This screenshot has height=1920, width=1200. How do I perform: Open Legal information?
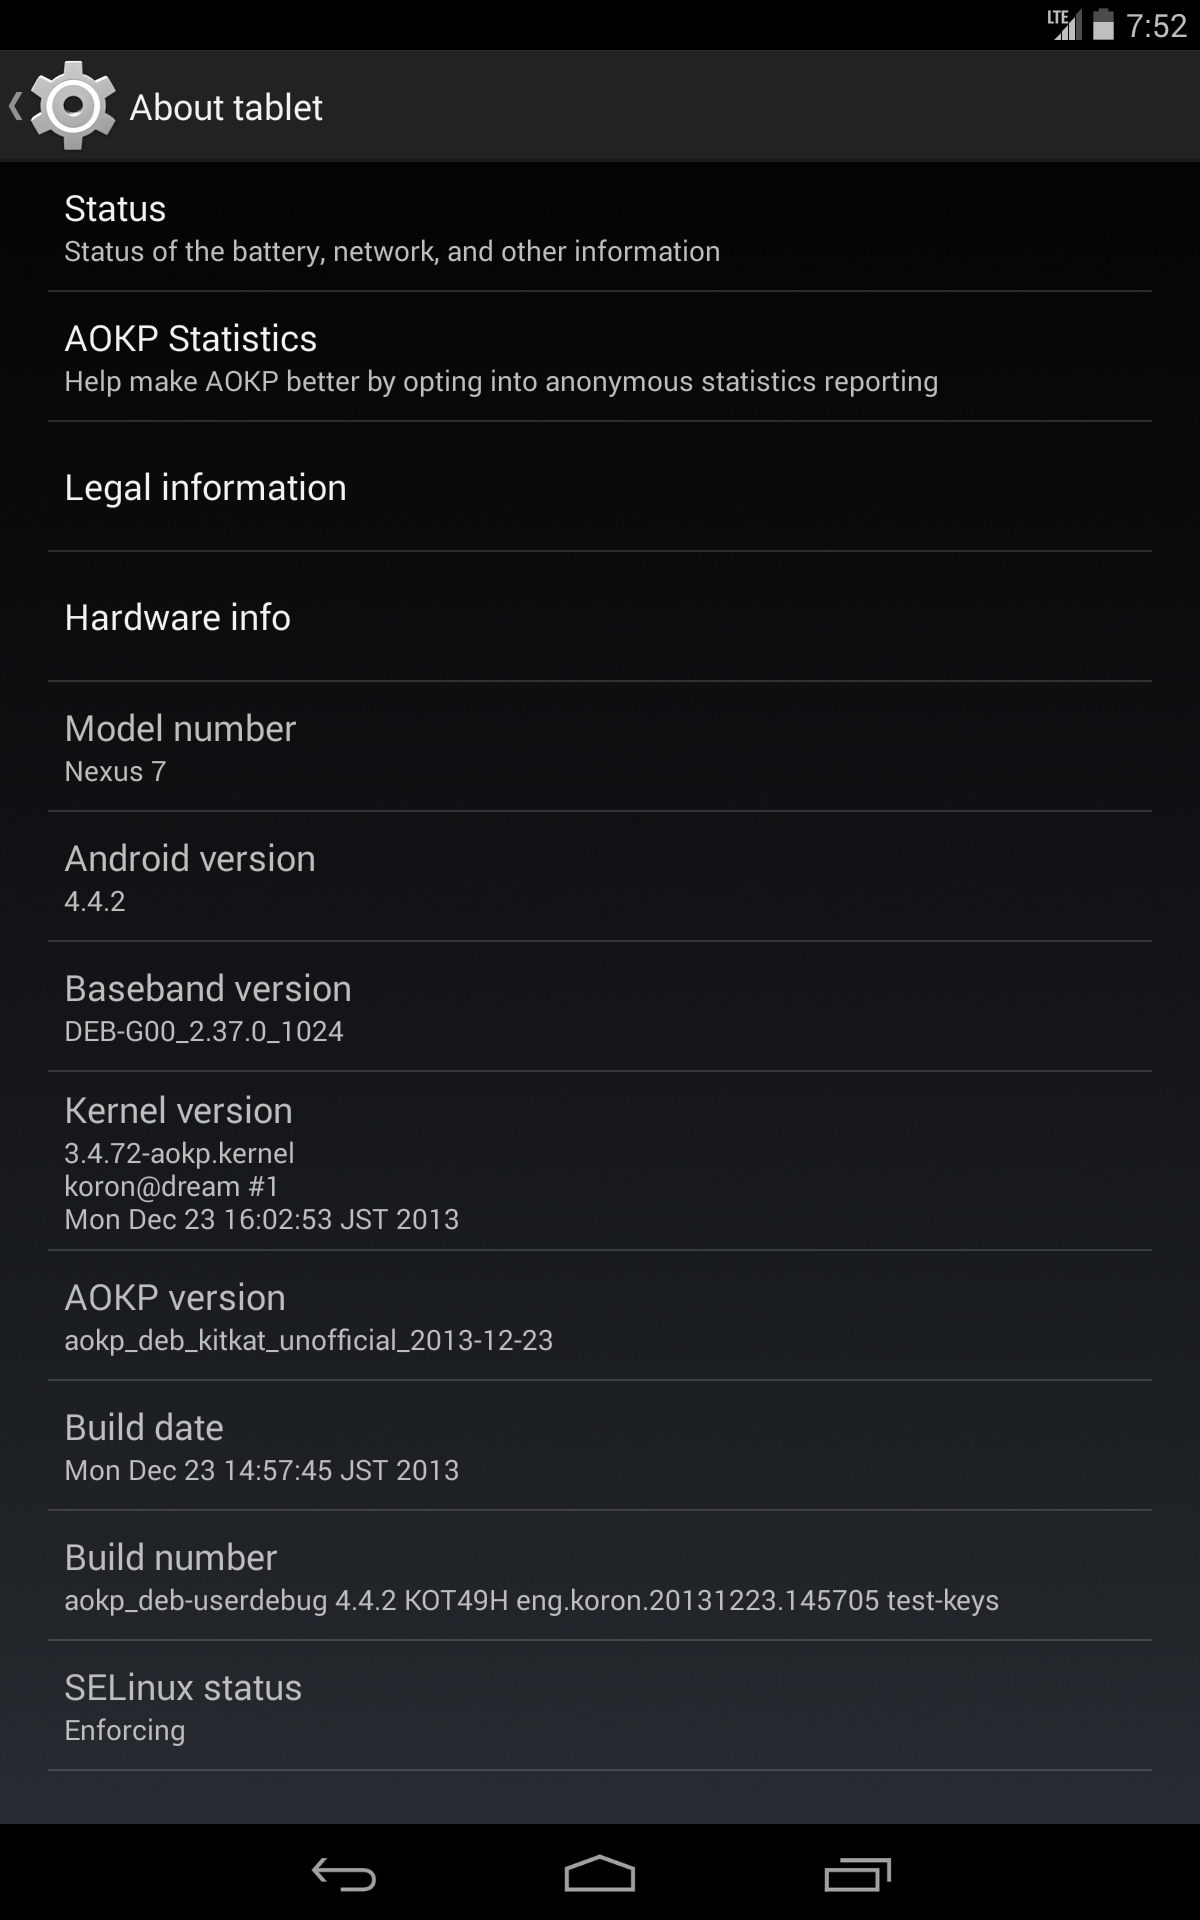click(600, 487)
